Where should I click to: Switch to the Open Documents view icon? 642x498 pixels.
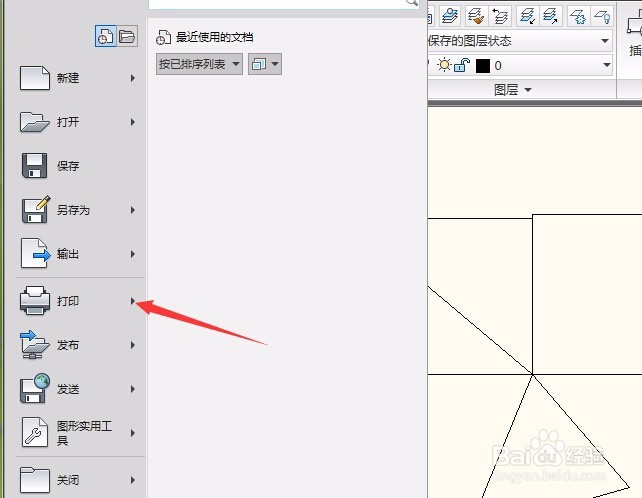[x=127, y=36]
